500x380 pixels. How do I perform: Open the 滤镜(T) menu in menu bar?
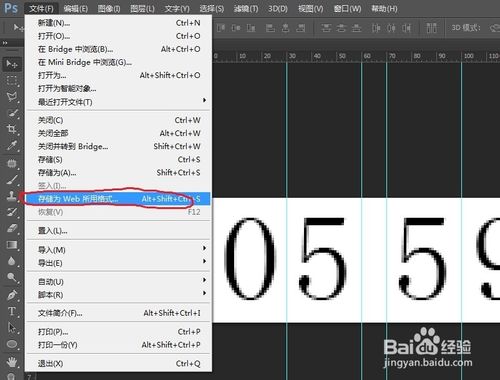[x=246, y=9]
